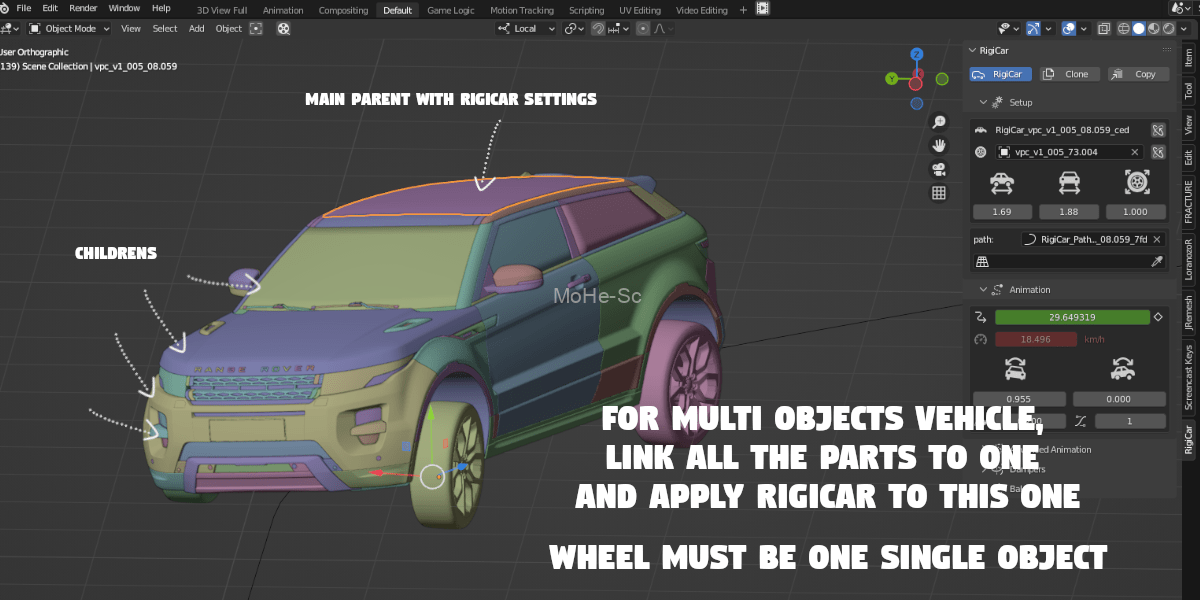Click the wheel picker icon beside vpc_v1_005_73.004
The width and height of the screenshot is (1200, 600).
pyautogui.click(x=1158, y=152)
